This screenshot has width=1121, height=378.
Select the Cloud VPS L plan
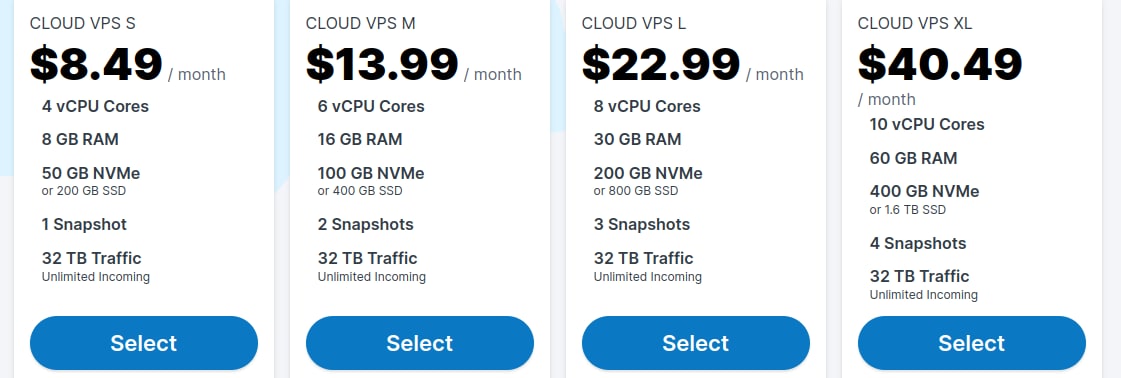(696, 343)
